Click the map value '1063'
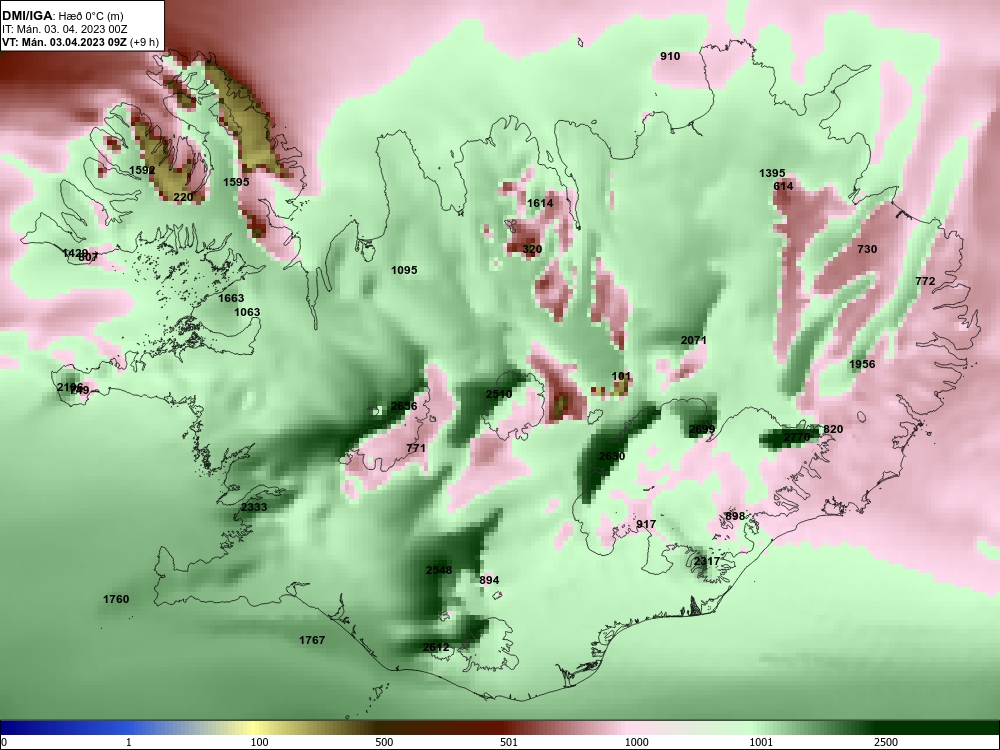The width and height of the screenshot is (1000, 750). click(x=247, y=312)
